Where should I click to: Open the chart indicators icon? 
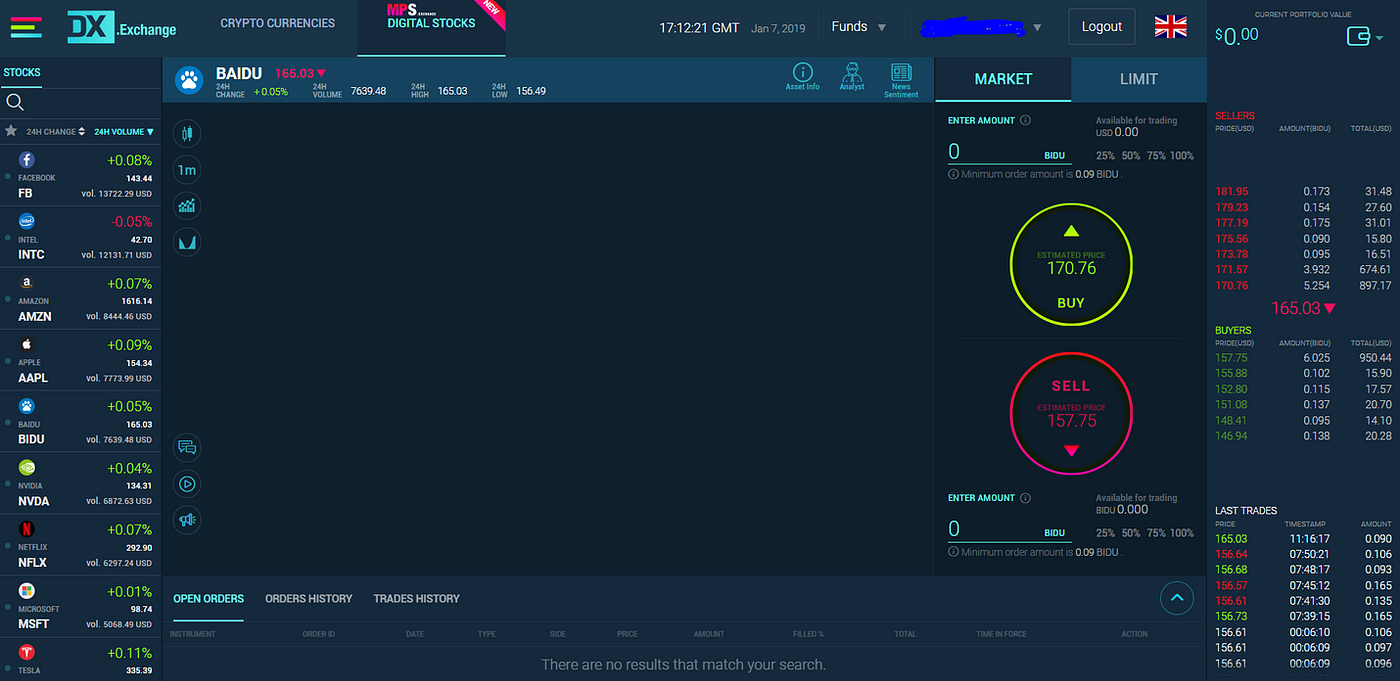pyautogui.click(x=187, y=206)
